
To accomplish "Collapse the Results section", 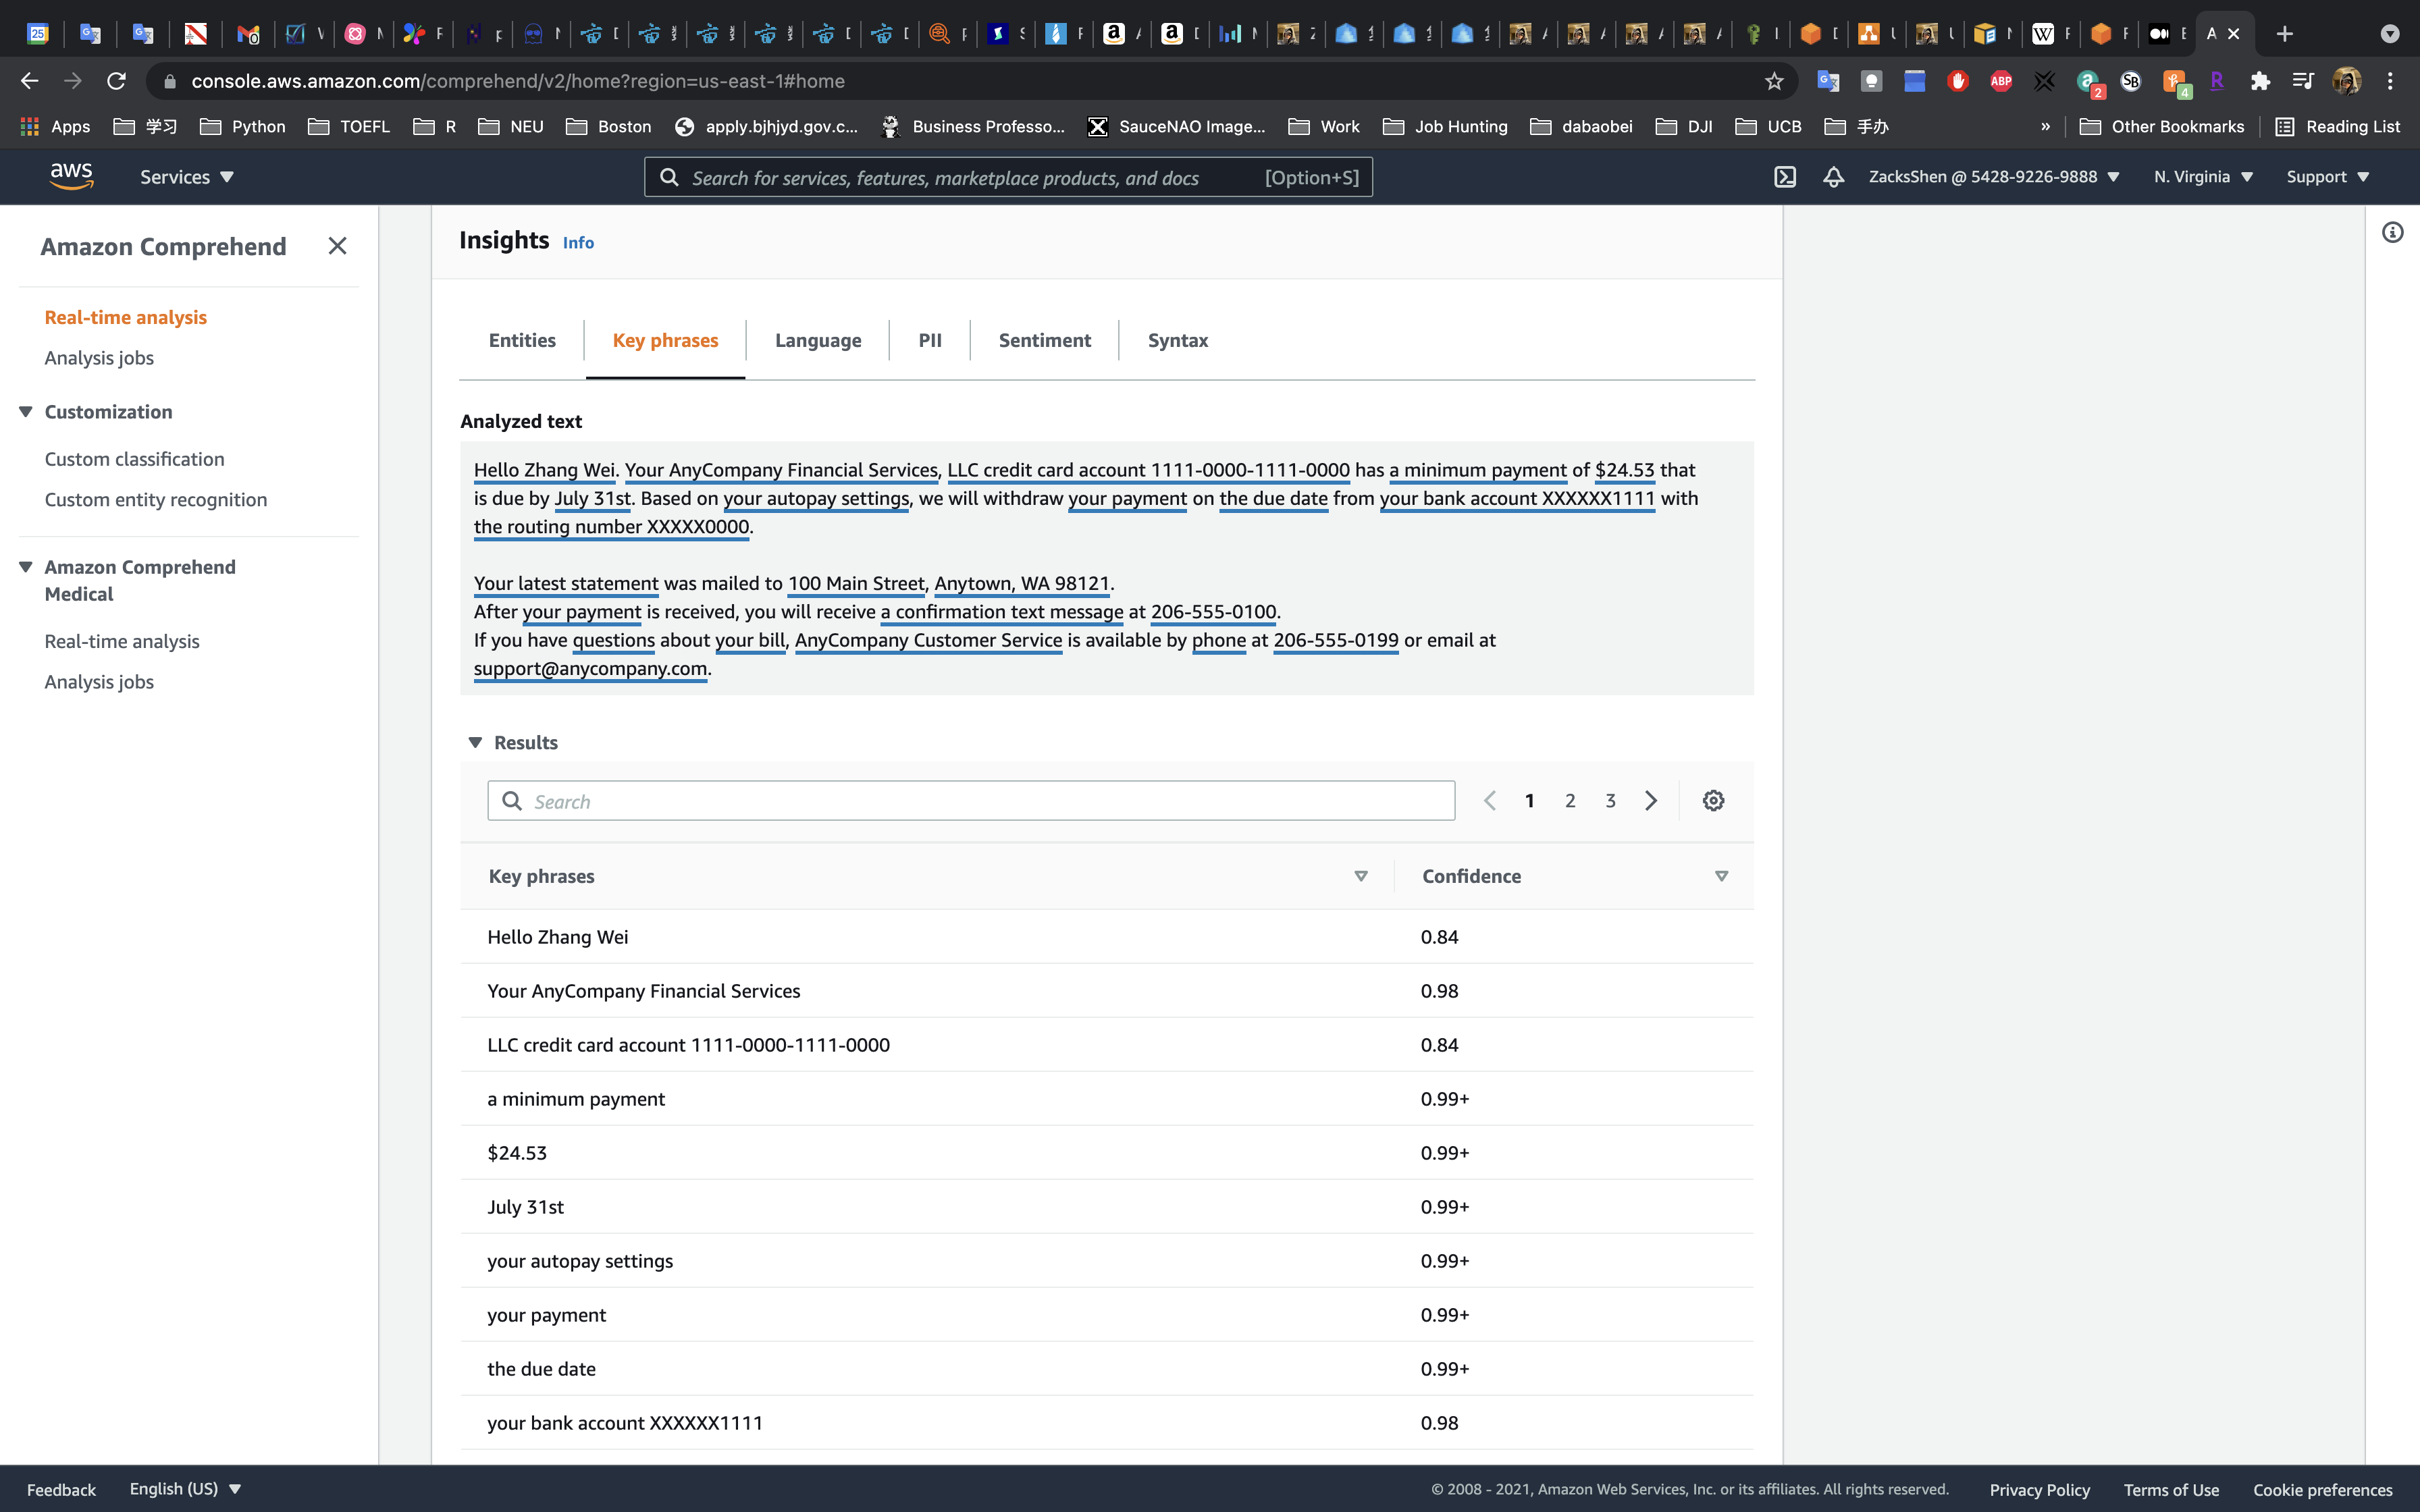I will [x=476, y=742].
